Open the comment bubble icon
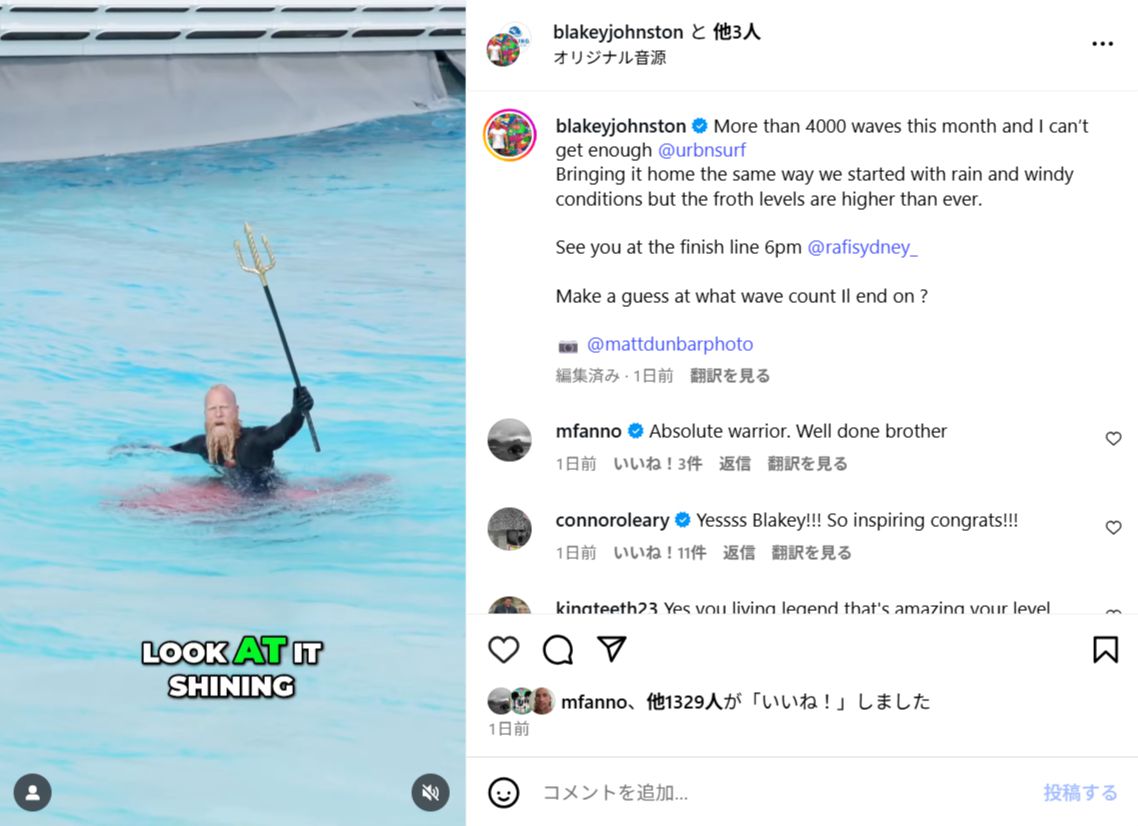This screenshot has height=826, width=1138. pyautogui.click(x=557, y=650)
